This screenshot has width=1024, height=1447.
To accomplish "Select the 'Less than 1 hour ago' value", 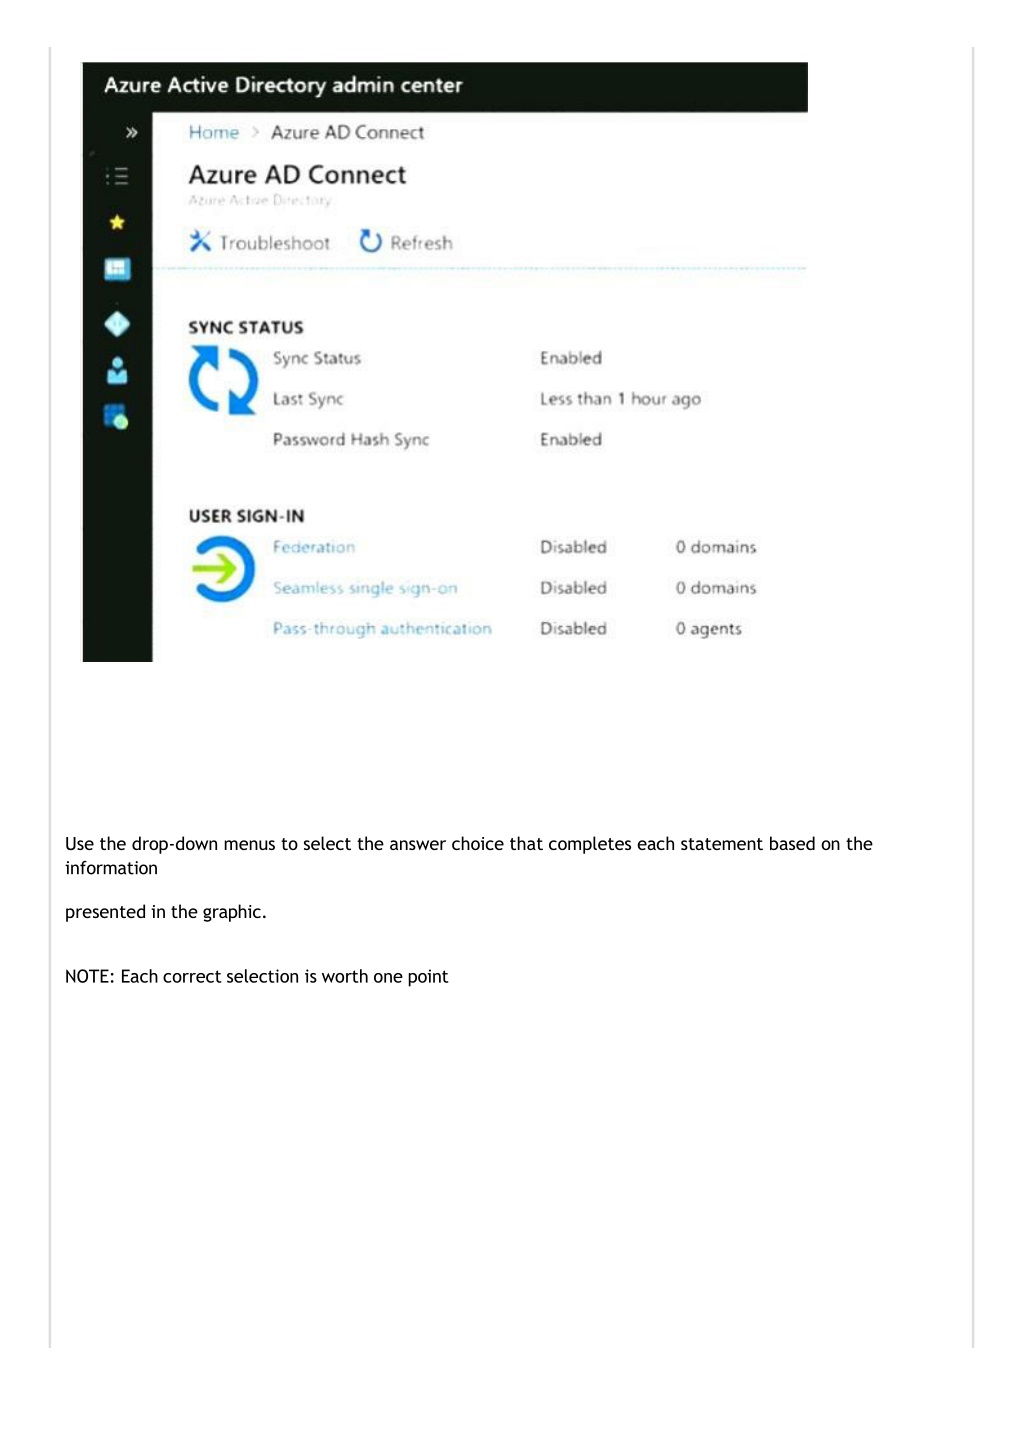I will [620, 399].
